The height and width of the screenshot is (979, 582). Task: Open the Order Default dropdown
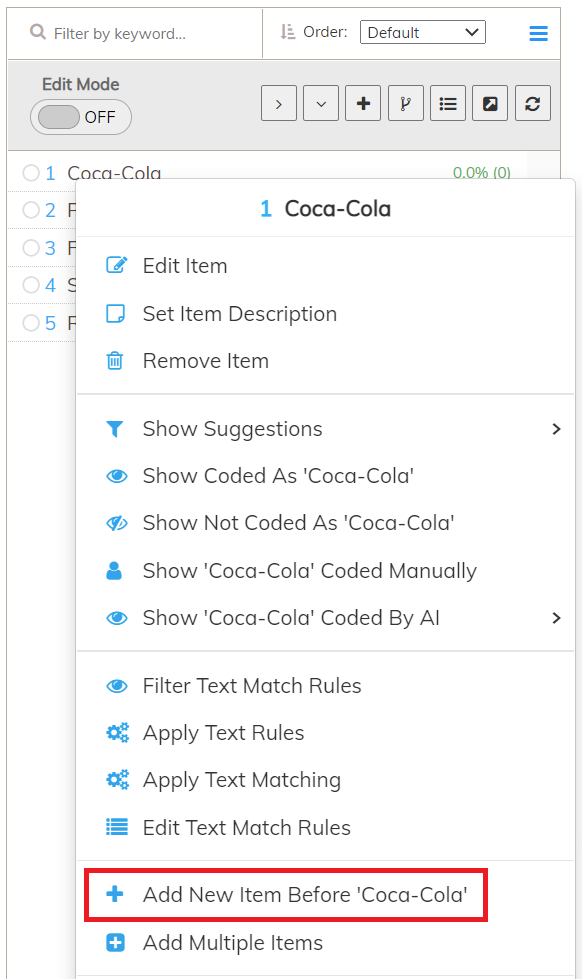click(423, 32)
